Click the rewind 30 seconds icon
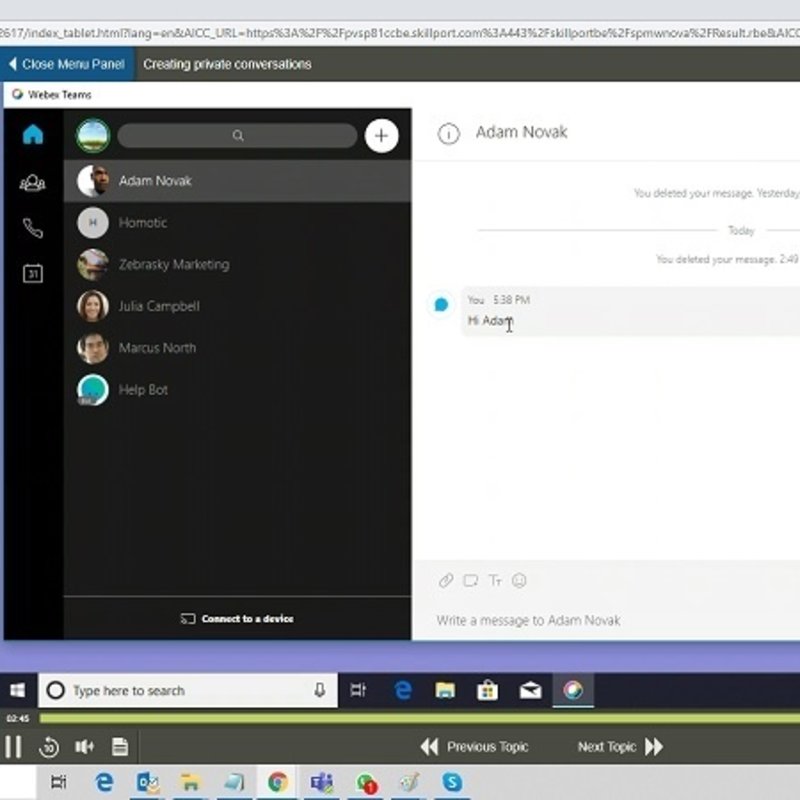This screenshot has height=800, width=800. click(49, 747)
